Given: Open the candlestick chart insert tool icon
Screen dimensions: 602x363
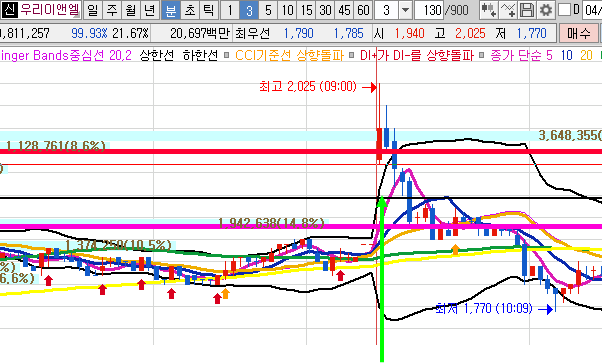Looking at the screenshot, I should pos(489,10).
